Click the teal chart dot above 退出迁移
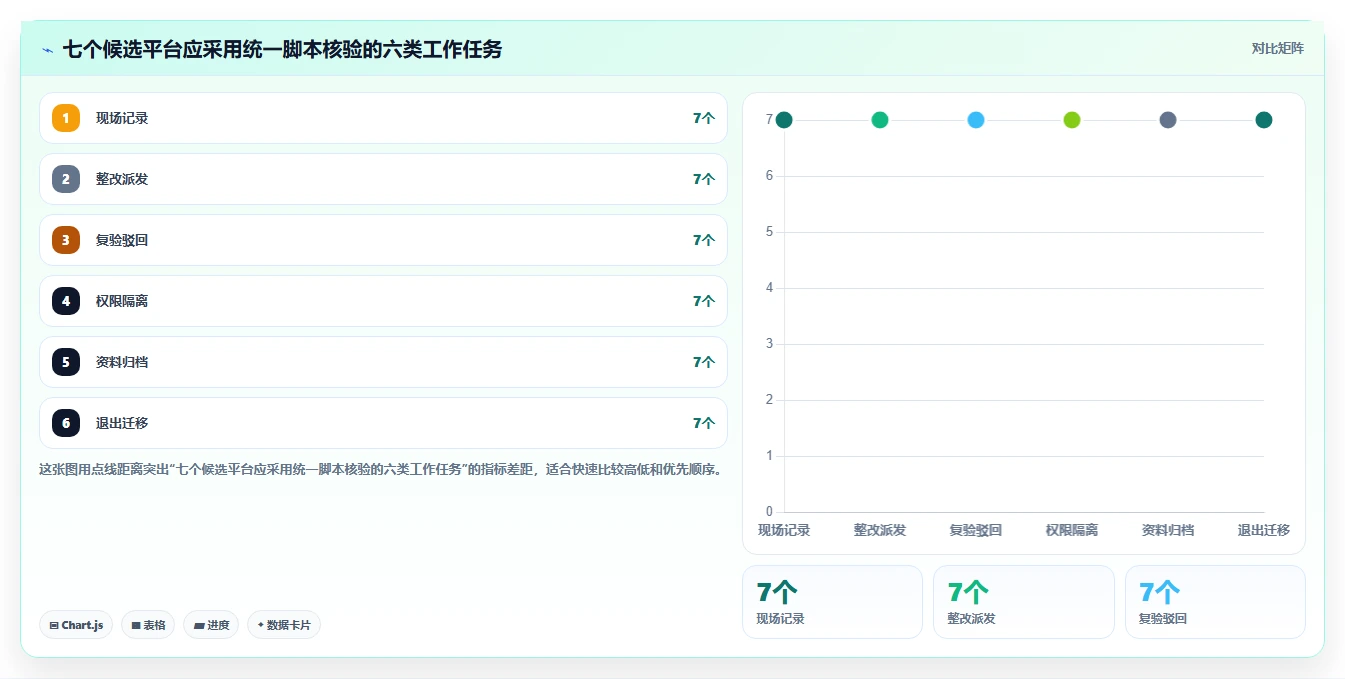 point(1264,120)
